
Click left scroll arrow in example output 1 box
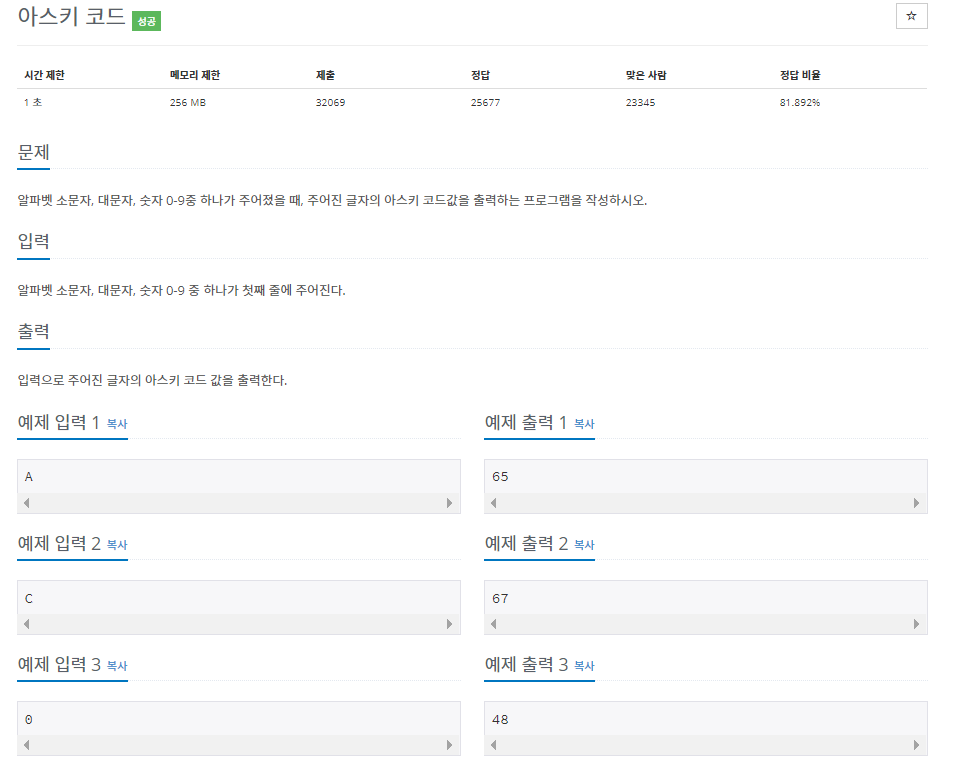click(494, 503)
